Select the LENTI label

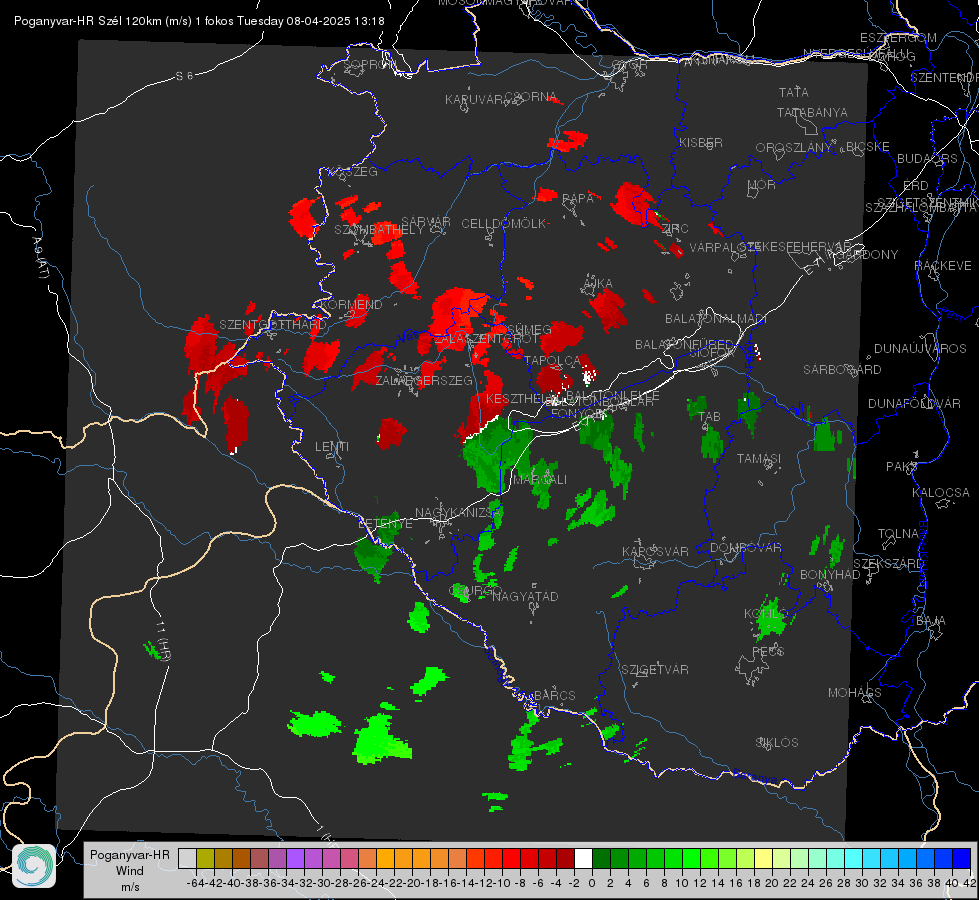point(332,447)
